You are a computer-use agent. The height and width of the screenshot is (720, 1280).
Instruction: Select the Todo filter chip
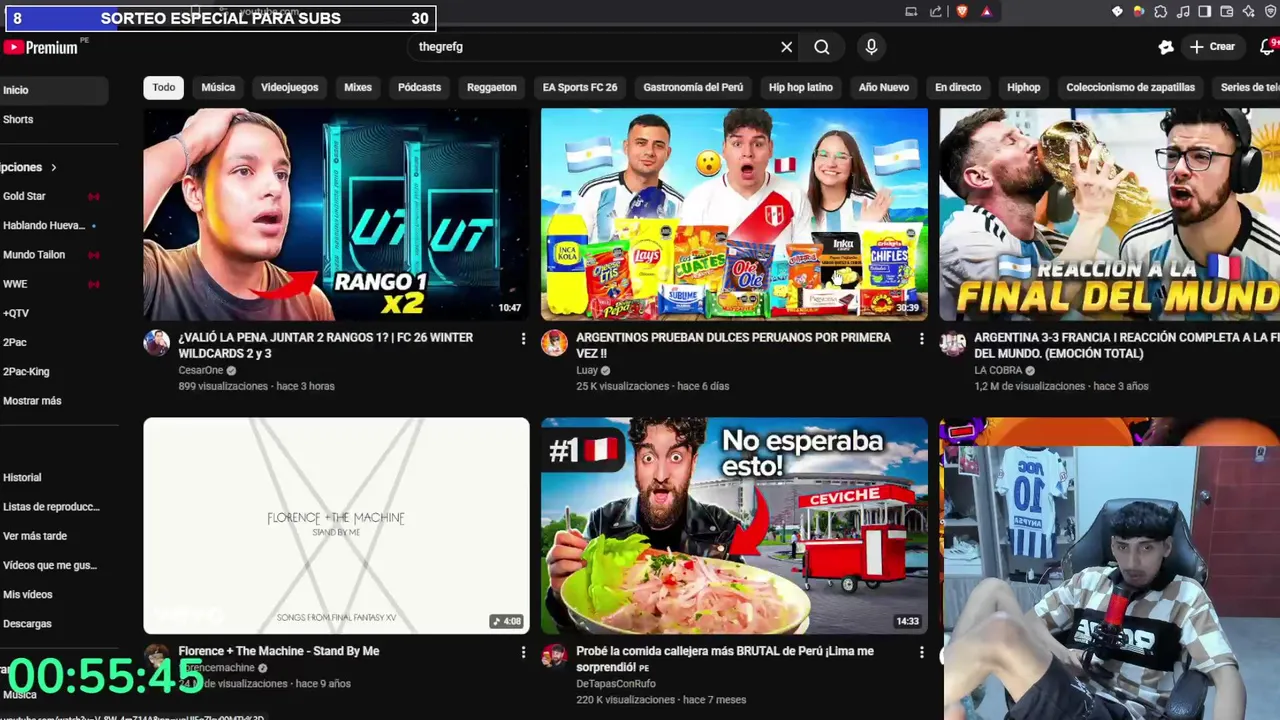click(164, 87)
